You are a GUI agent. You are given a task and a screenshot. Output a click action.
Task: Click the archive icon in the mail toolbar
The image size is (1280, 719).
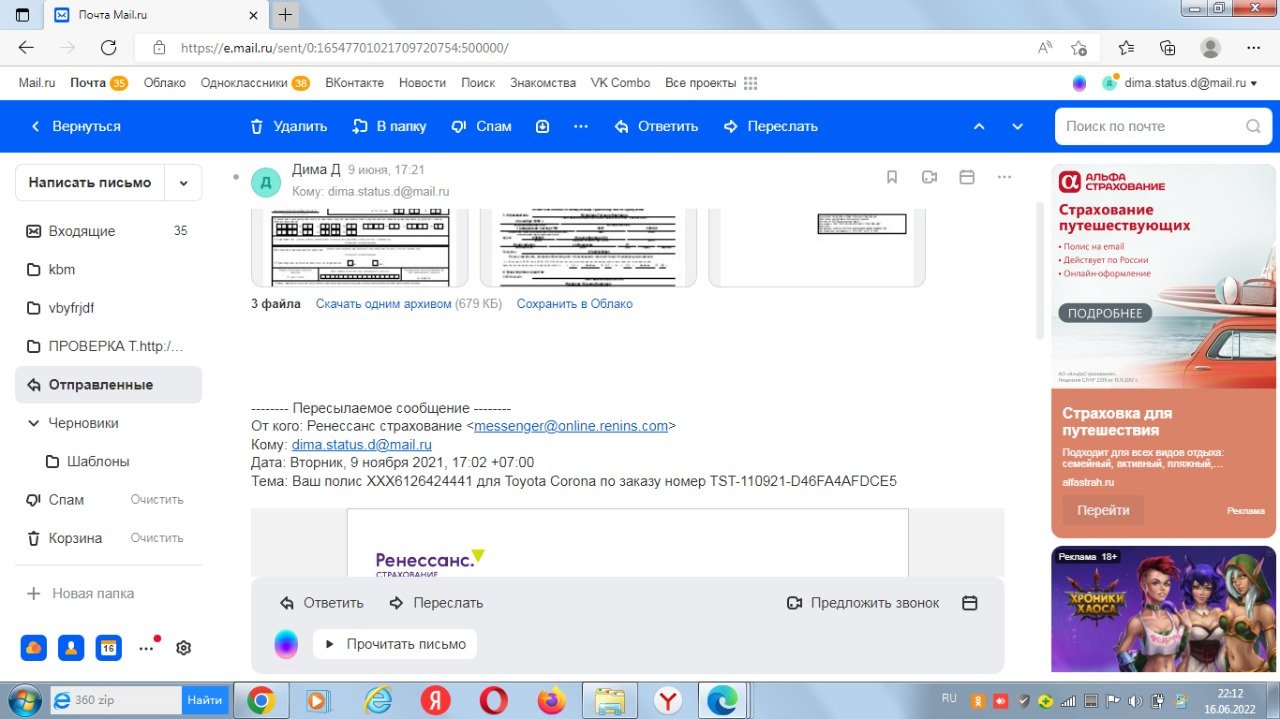point(542,127)
